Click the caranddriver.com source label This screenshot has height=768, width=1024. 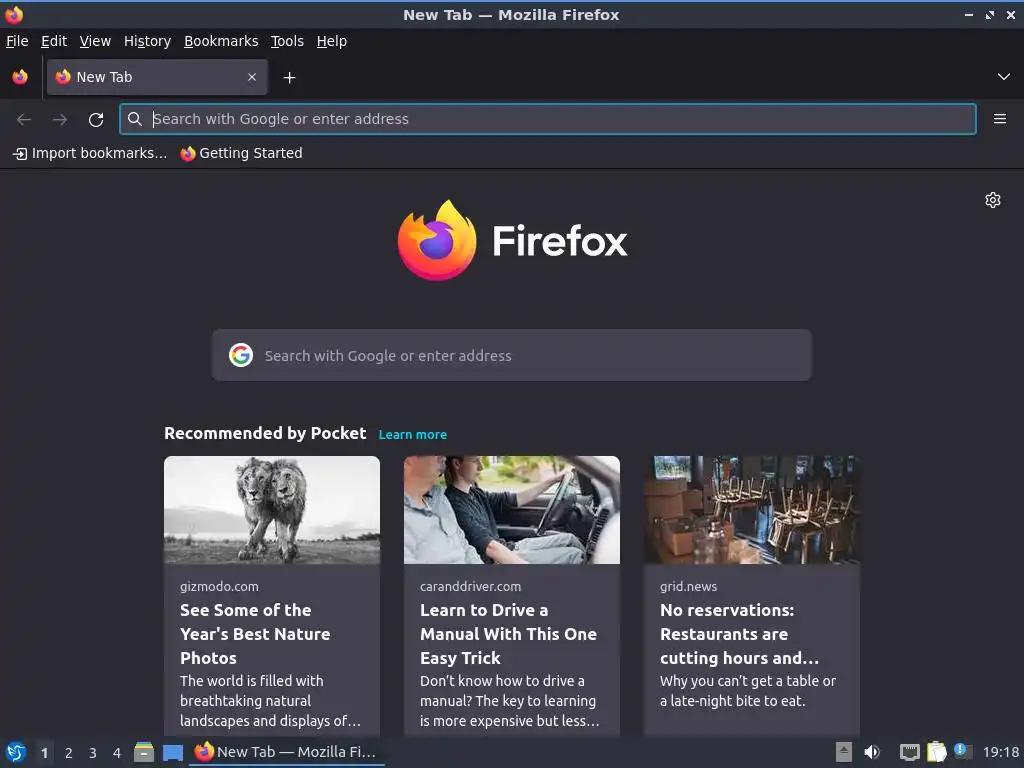click(470, 586)
